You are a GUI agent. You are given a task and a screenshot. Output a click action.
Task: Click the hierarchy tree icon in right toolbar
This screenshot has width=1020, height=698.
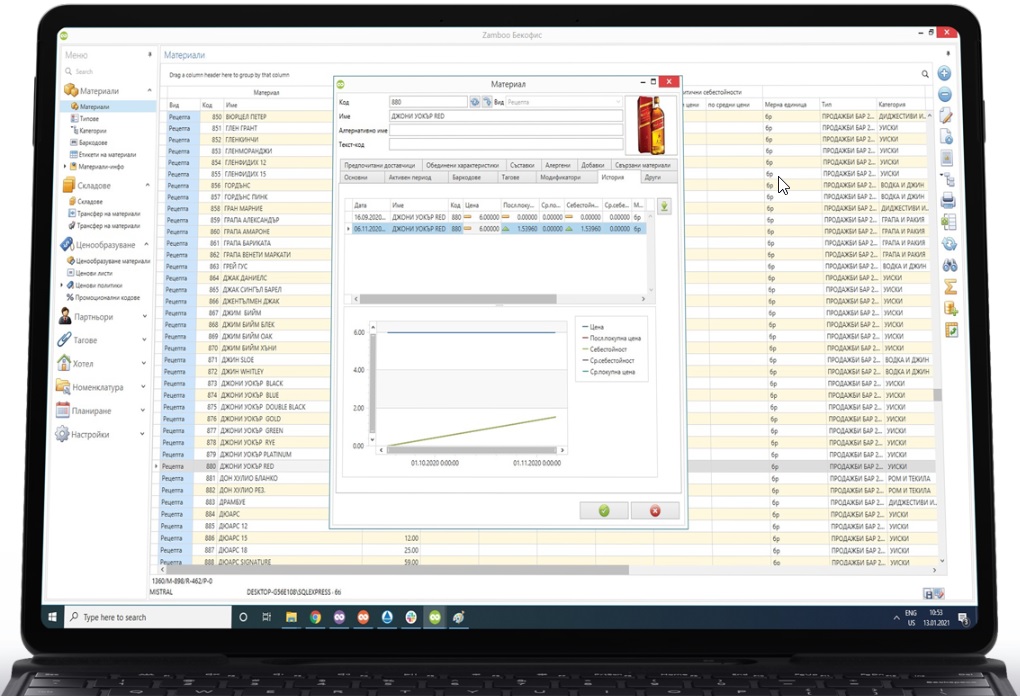tap(948, 180)
